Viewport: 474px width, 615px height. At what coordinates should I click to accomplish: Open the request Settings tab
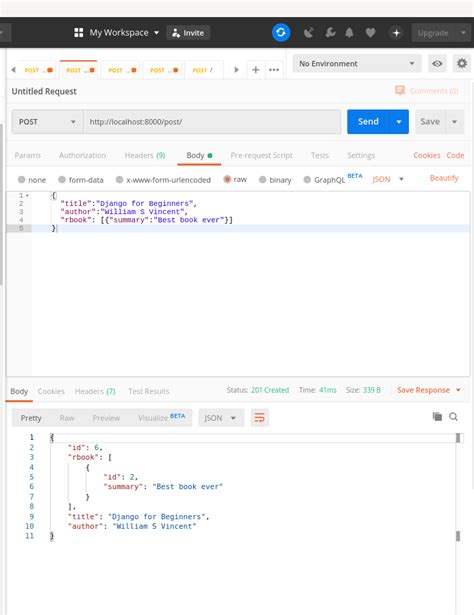[361, 155]
